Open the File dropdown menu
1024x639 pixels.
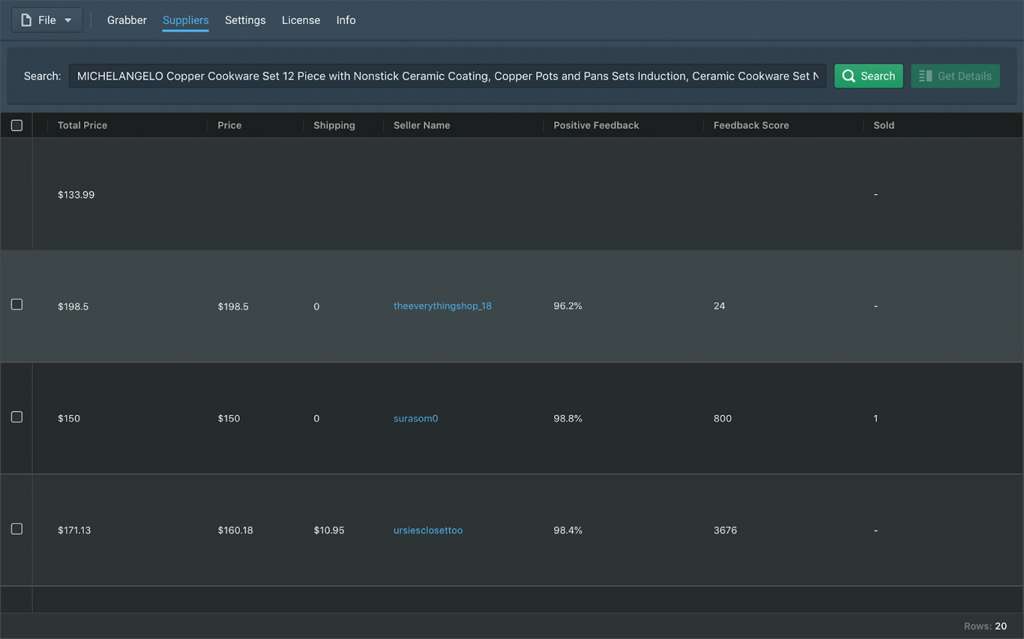pos(46,20)
